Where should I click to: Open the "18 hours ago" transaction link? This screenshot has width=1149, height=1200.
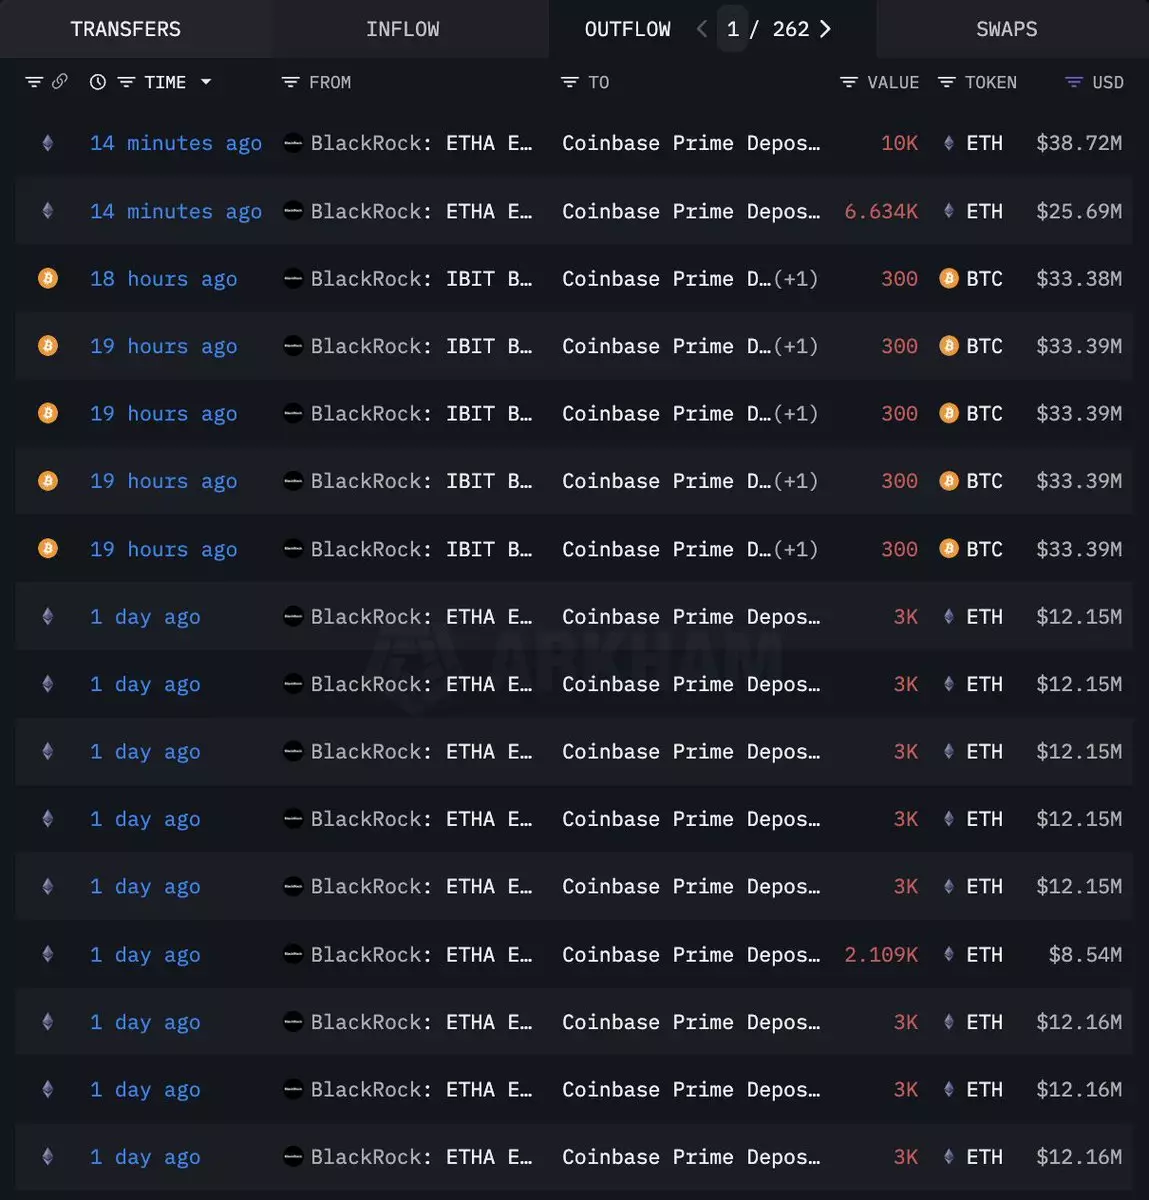click(x=163, y=279)
